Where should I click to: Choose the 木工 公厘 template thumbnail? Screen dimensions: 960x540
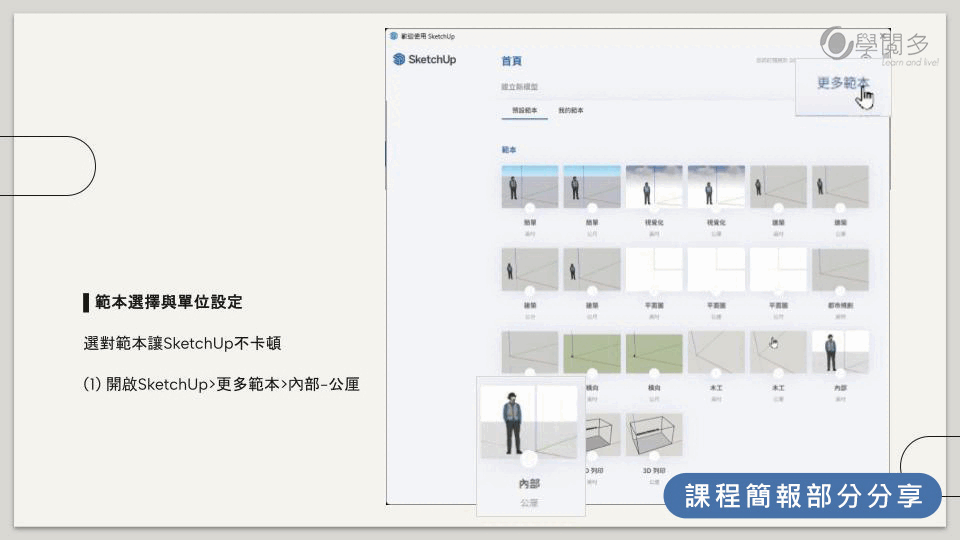click(778, 352)
